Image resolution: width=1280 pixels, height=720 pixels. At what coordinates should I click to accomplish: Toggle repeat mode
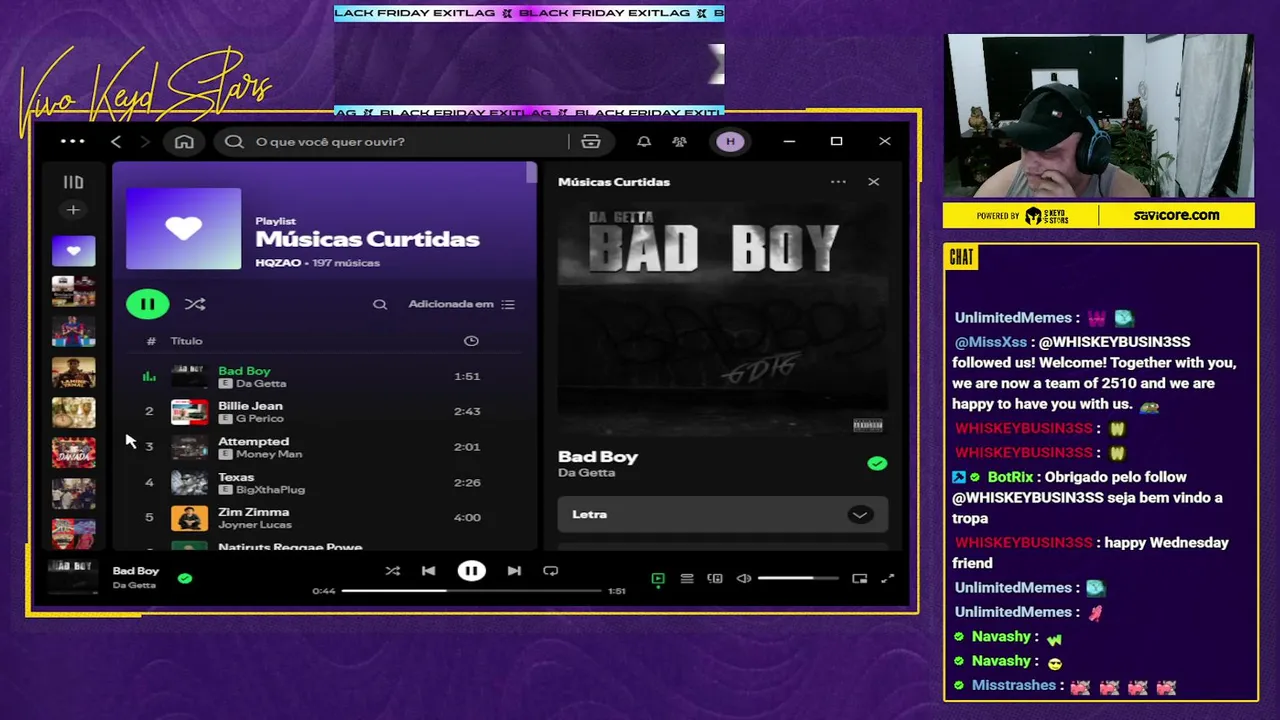click(550, 571)
